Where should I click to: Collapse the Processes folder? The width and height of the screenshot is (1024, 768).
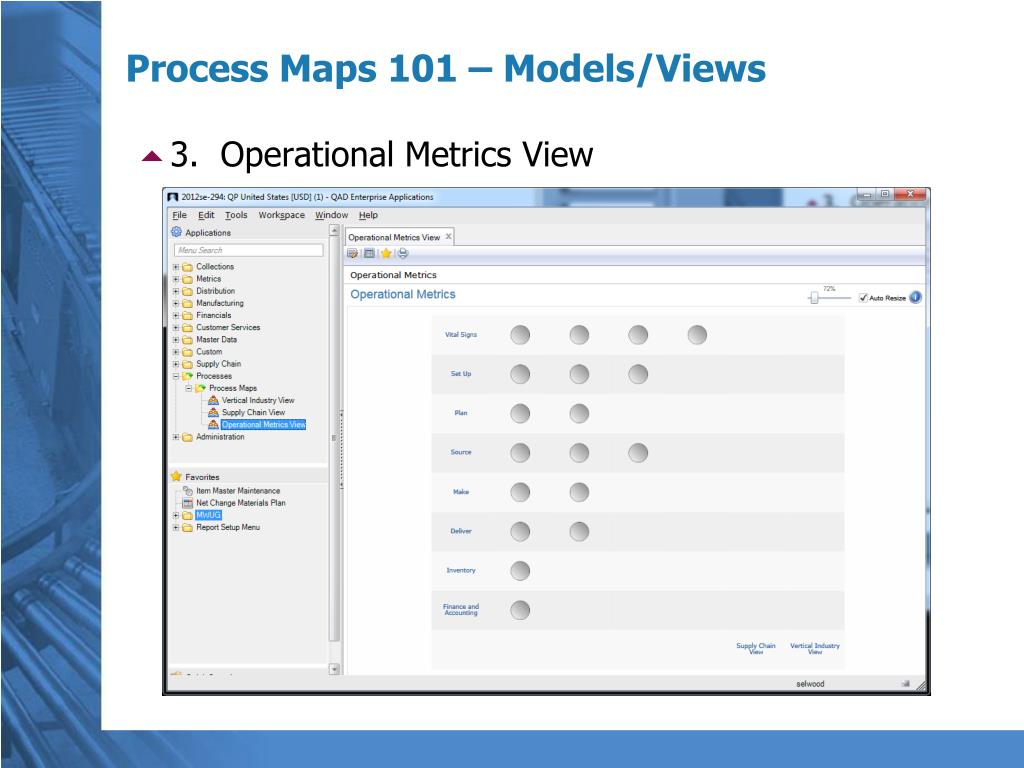[x=176, y=376]
